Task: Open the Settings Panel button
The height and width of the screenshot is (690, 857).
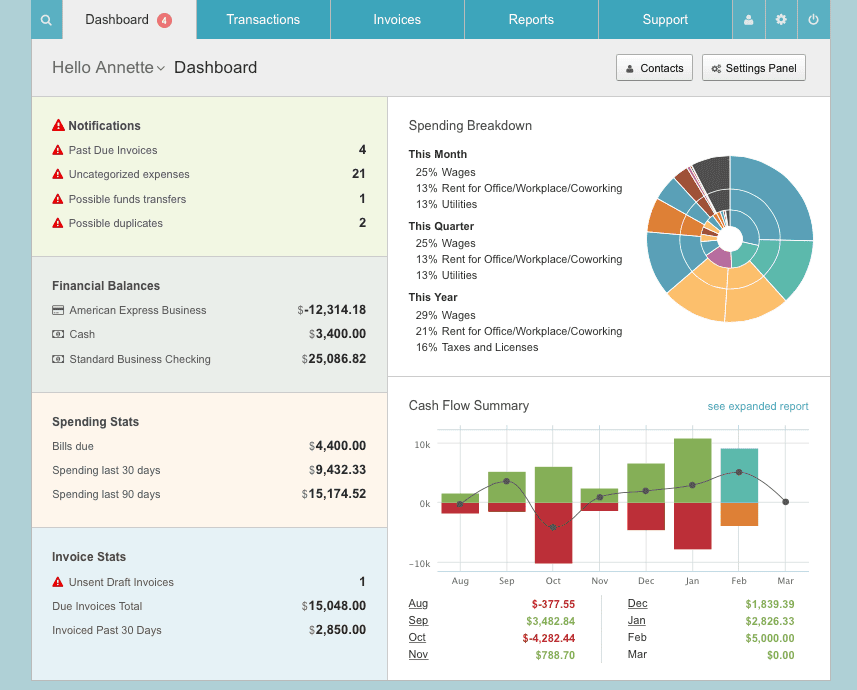Action: pyautogui.click(x=754, y=68)
